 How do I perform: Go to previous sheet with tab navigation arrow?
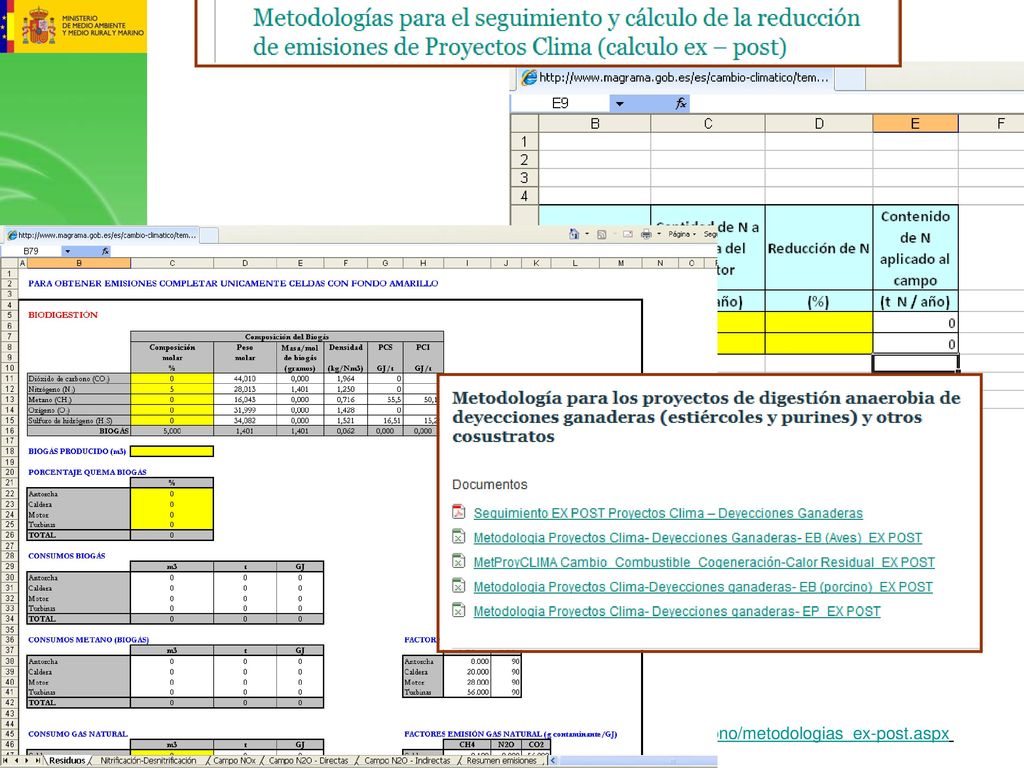pyautogui.click(x=17, y=760)
